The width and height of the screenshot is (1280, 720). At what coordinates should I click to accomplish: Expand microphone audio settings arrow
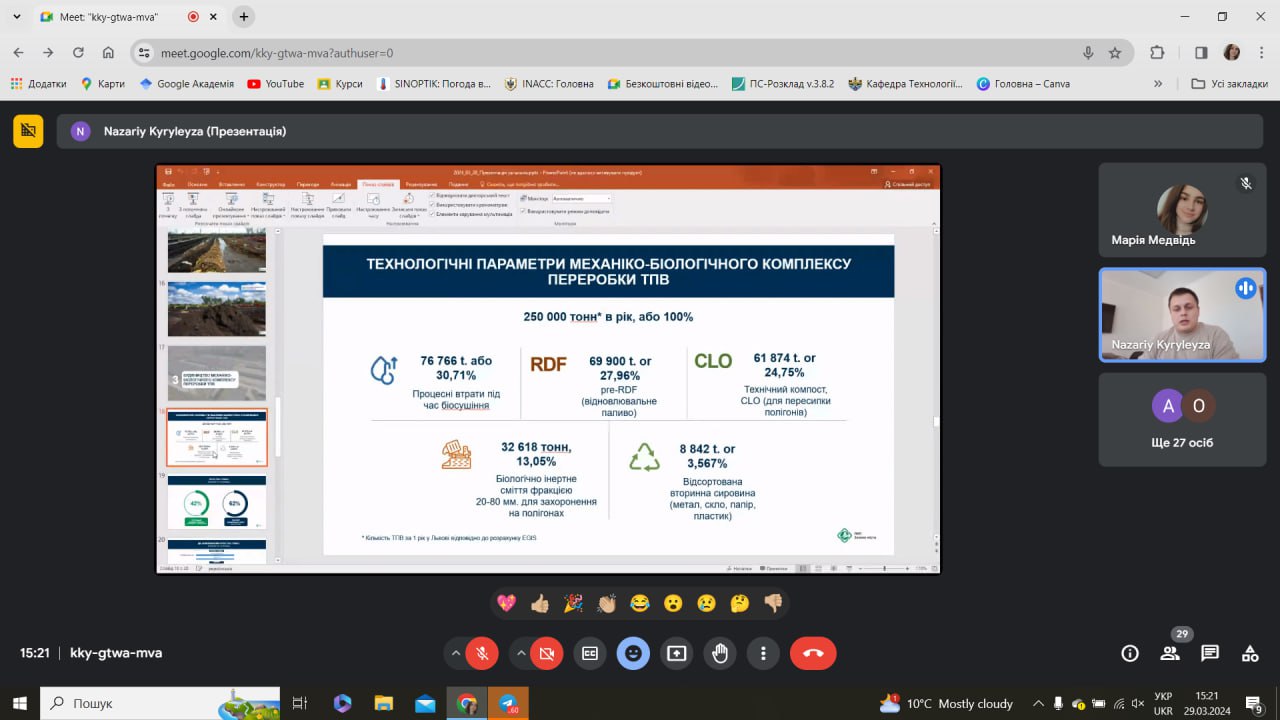coord(456,653)
